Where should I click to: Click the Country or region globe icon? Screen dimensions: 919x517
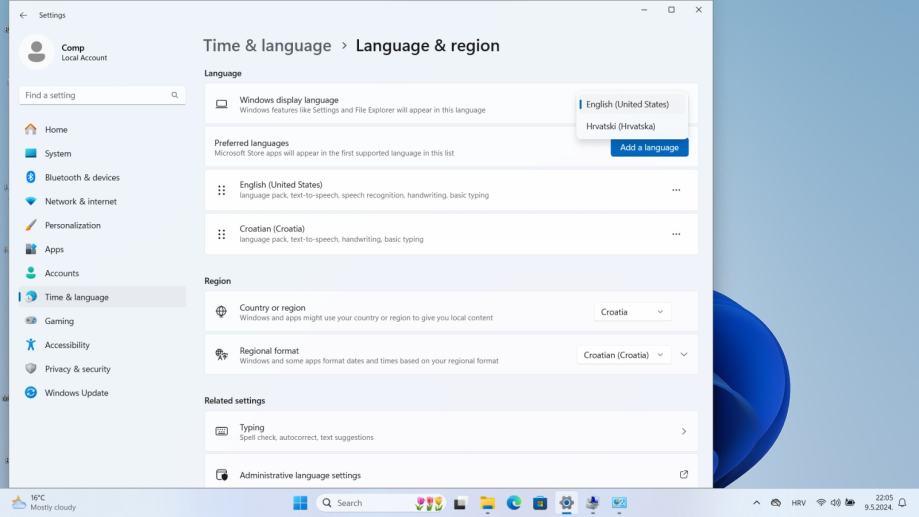222,312
